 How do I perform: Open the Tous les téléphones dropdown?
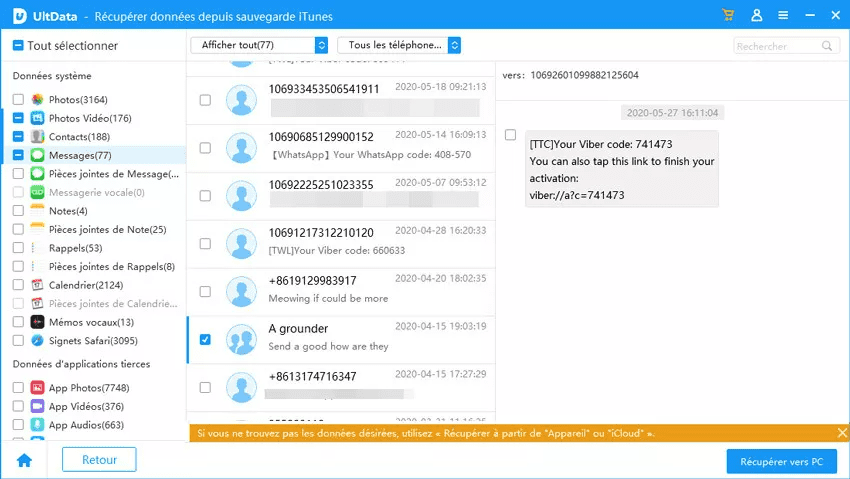[454, 45]
